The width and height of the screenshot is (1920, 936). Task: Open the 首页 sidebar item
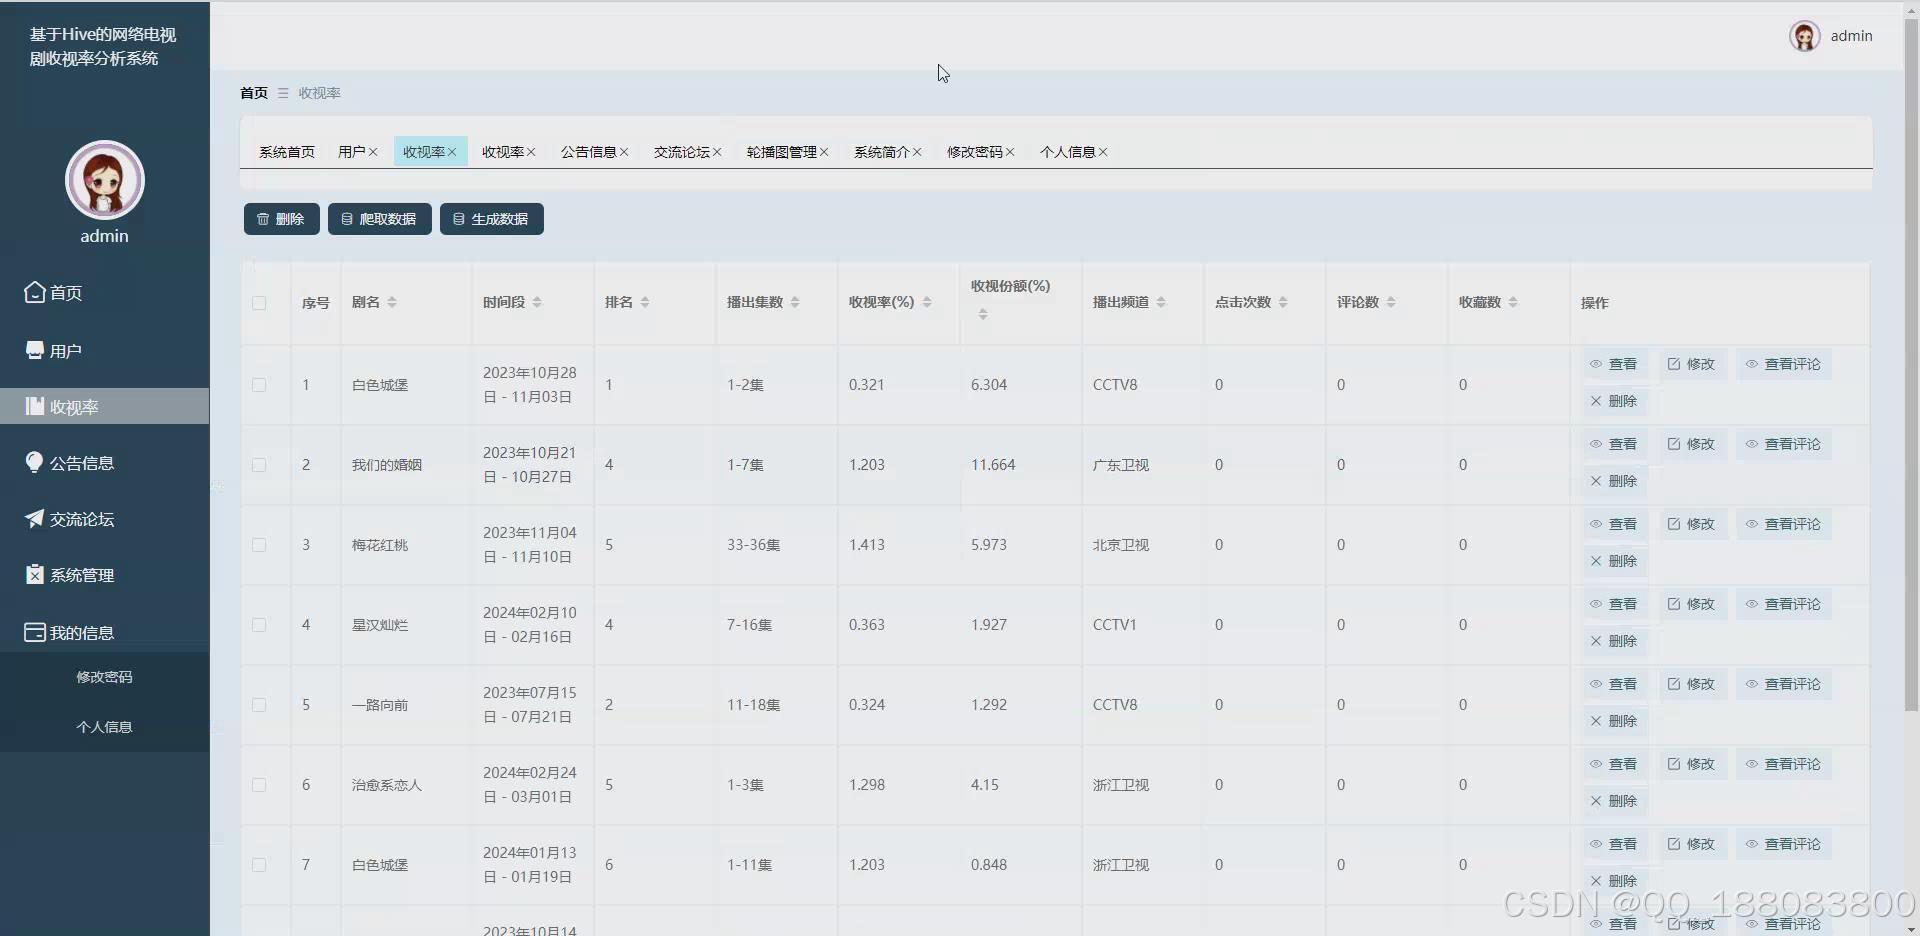(x=65, y=292)
